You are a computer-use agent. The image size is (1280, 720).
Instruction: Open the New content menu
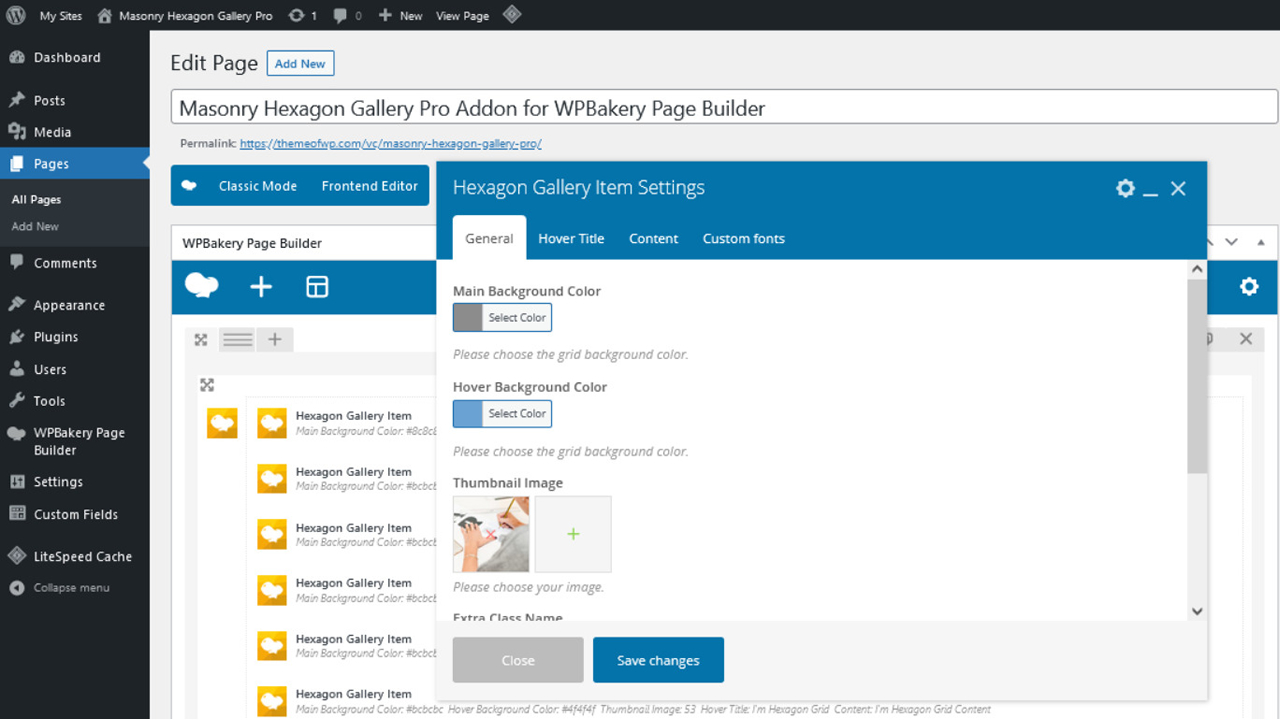click(x=400, y=16)
